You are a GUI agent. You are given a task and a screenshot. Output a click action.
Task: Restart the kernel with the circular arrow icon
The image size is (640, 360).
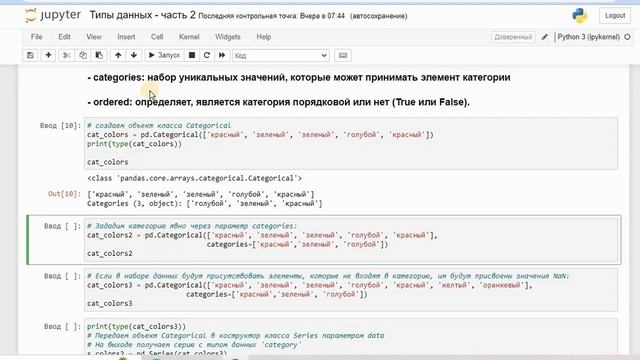tap(207, 55)
